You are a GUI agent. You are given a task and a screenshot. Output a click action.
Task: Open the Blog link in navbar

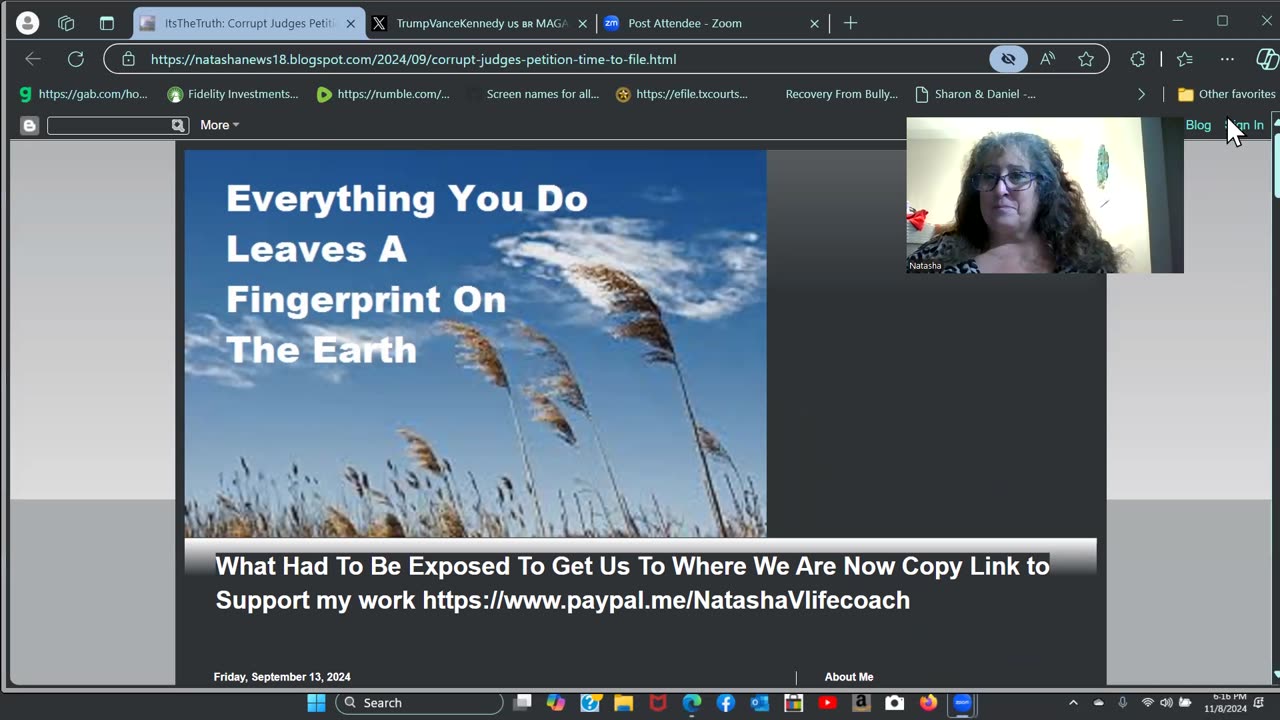pyautogui.click(x=1198, y=125)
